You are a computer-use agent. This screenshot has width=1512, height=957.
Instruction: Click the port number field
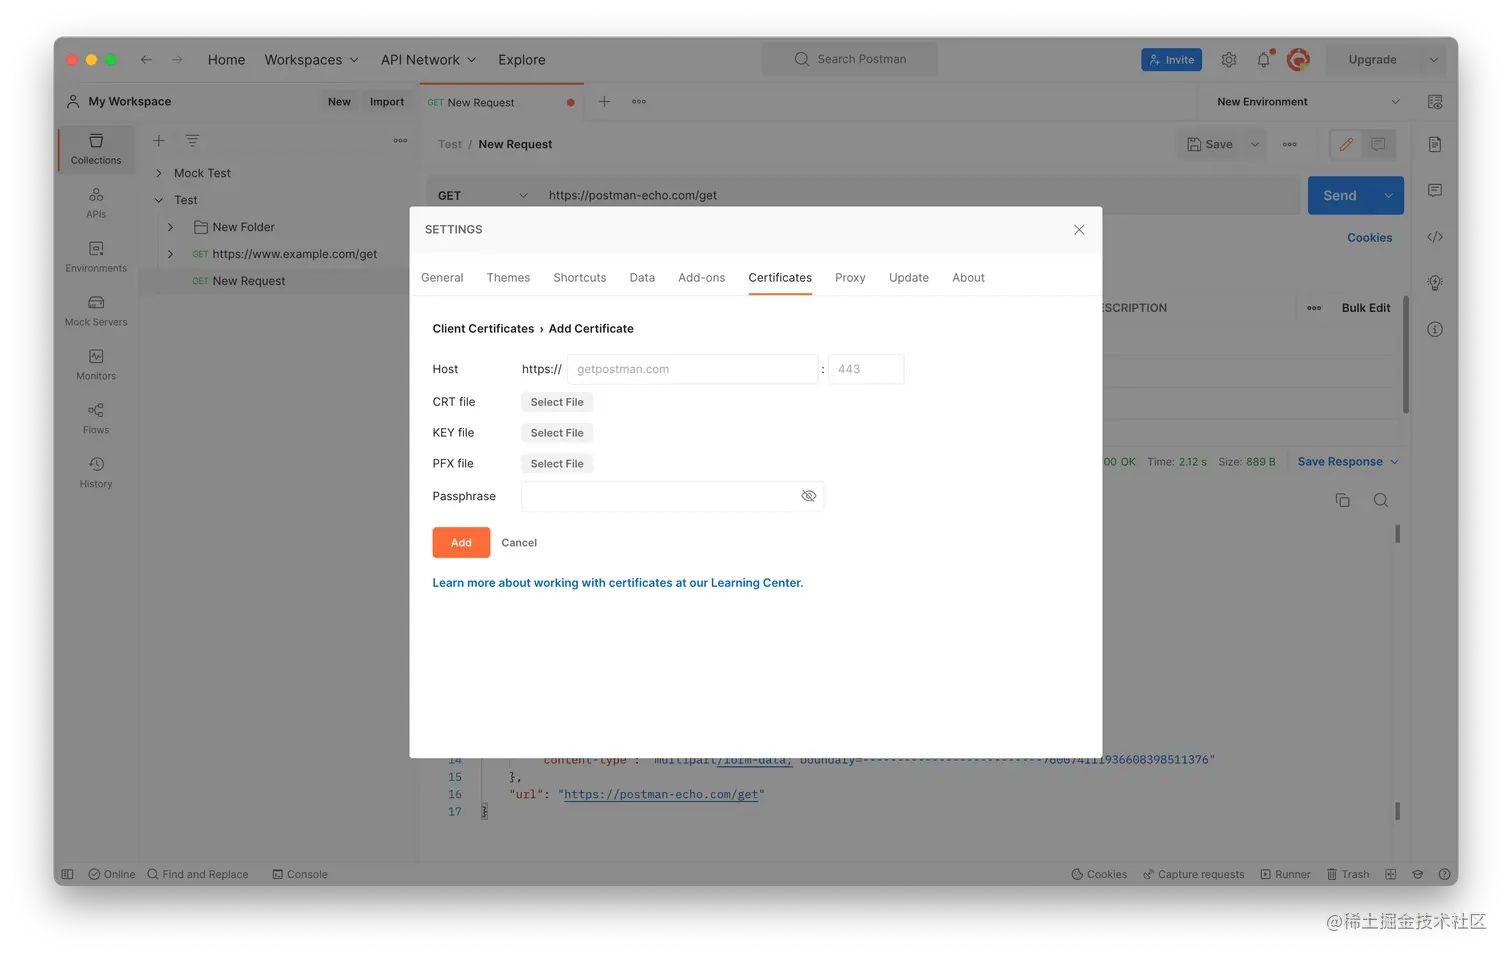point(866,369)
